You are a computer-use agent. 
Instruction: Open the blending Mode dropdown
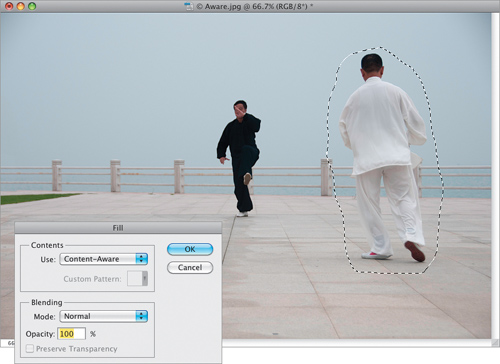(103, 316)
